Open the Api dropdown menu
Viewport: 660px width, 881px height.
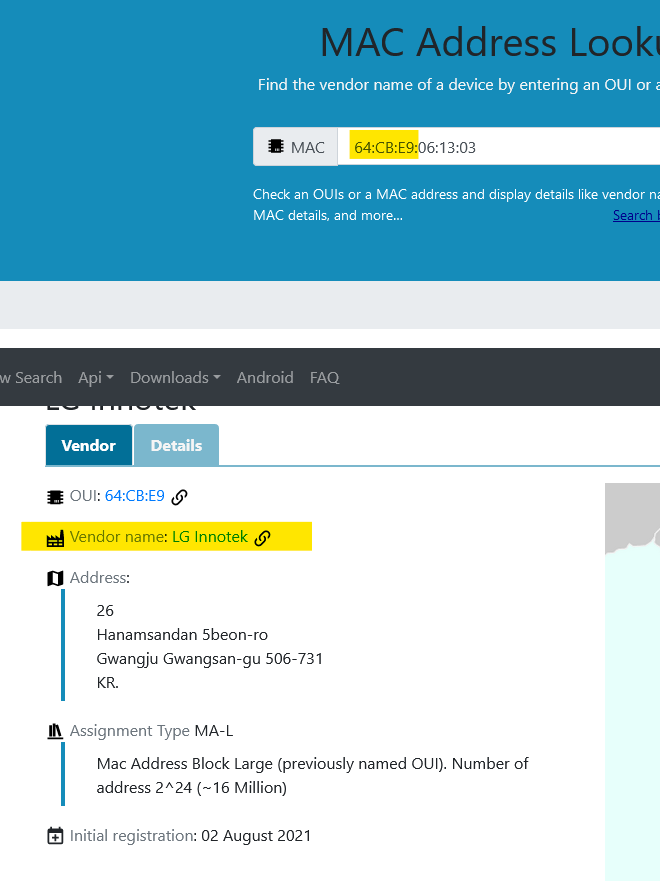click(95, 378)
